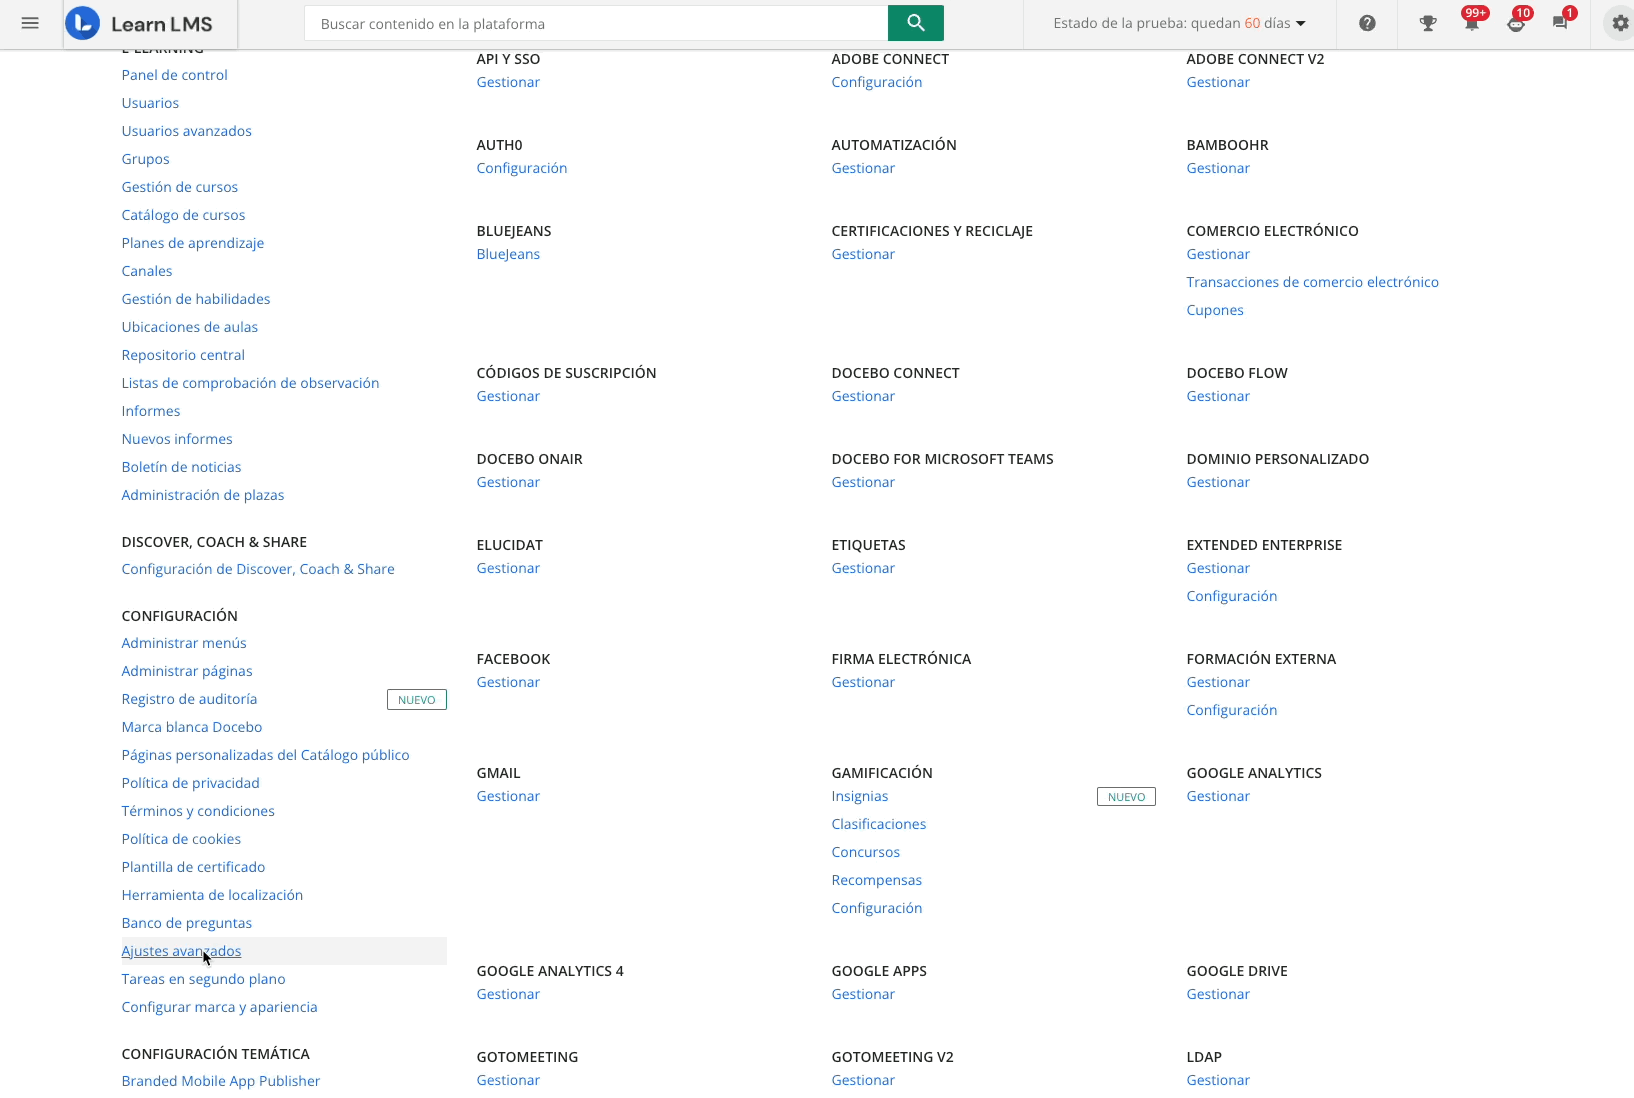Open Gestión de cursos

pyautogui.click(x=180, y=187)
